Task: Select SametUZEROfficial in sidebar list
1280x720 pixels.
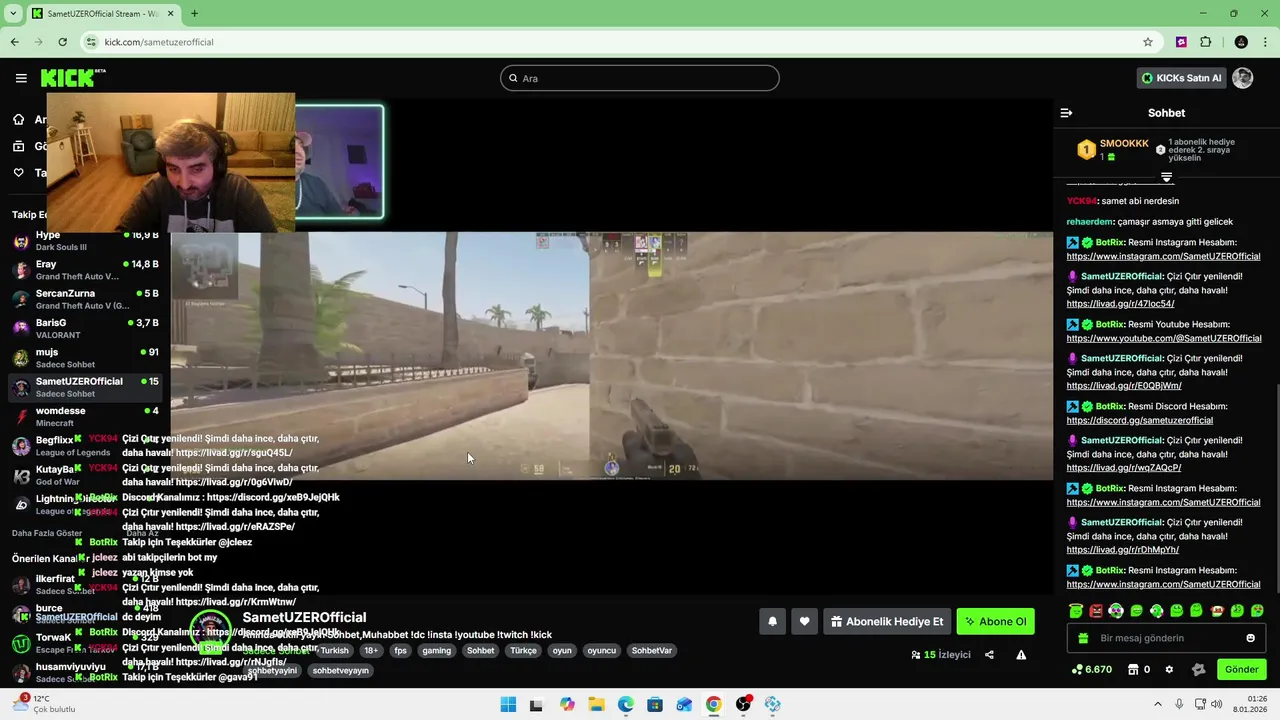Action: coord(84,387)
